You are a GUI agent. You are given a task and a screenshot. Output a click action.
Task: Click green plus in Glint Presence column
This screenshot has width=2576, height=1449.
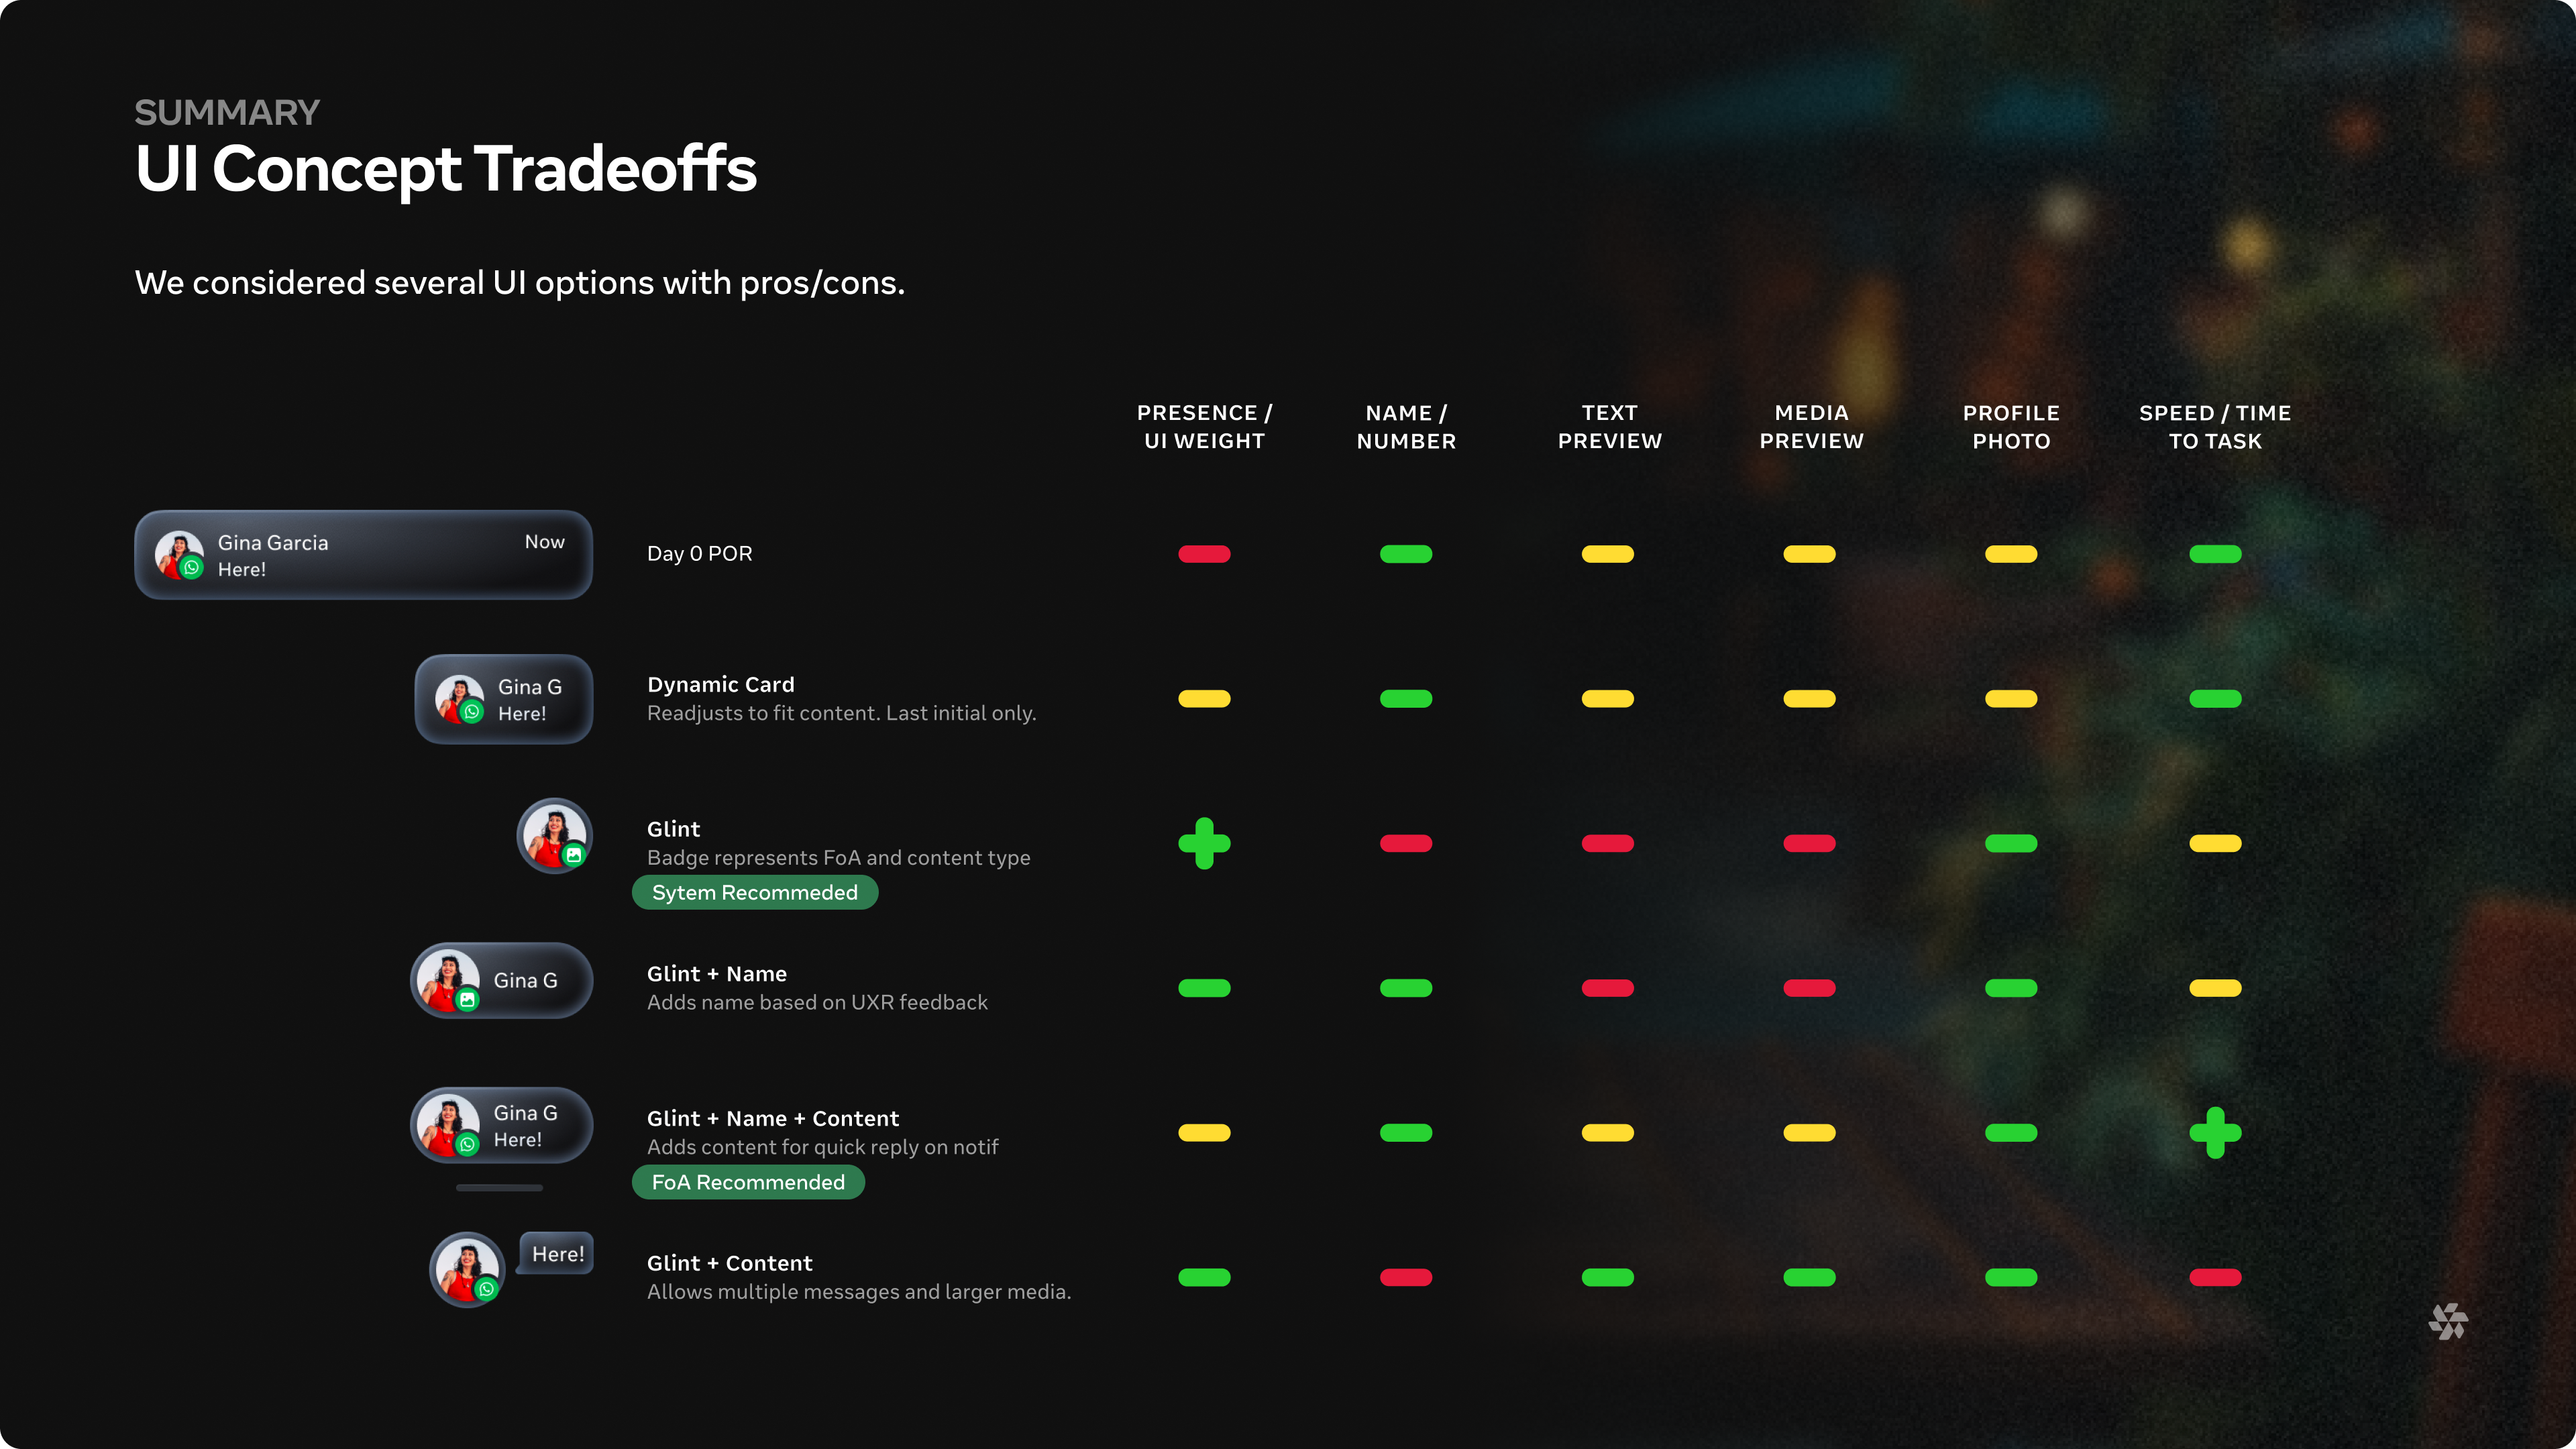[1204, 843]
